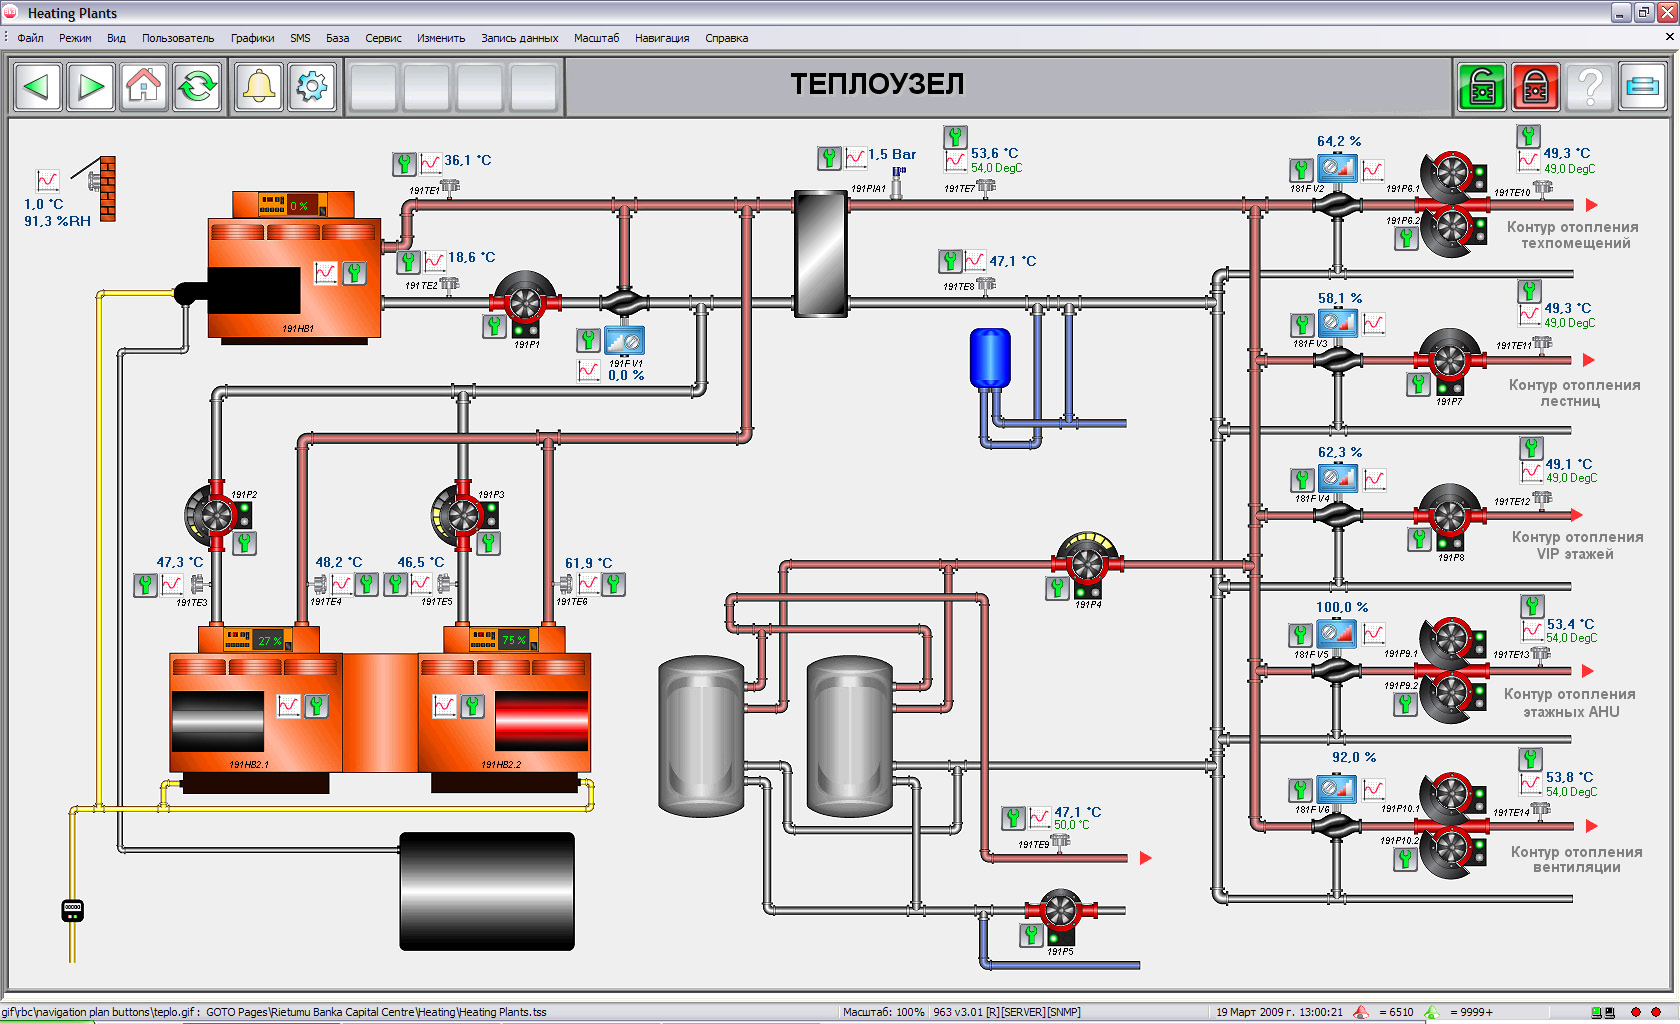Go to the home page icon
The image size is (1680, 1024).
[x=144, y=87]
